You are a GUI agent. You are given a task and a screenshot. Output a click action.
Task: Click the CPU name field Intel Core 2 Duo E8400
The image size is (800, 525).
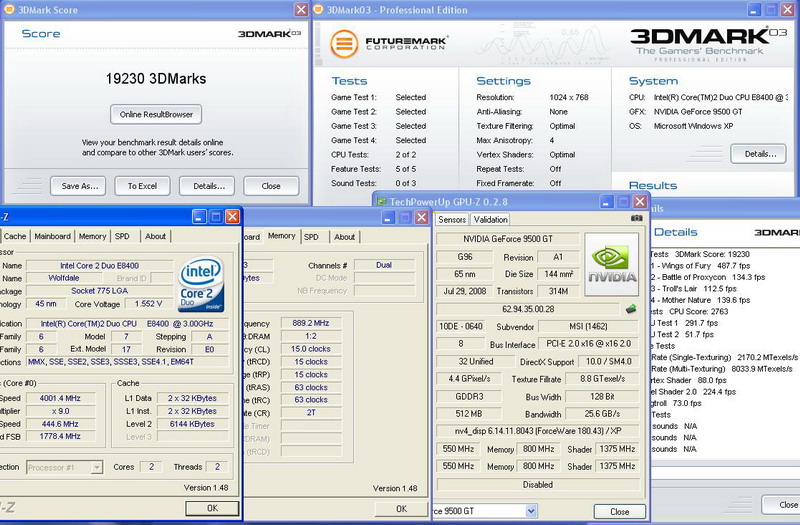coord(99,265)
